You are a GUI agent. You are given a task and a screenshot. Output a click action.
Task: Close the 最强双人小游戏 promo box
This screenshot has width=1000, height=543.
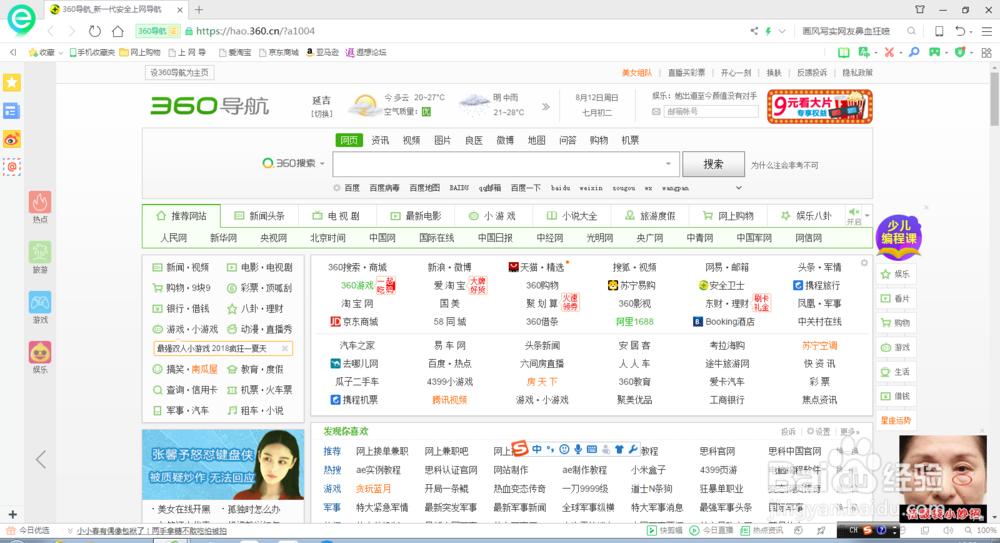click(x=285, y=348)
